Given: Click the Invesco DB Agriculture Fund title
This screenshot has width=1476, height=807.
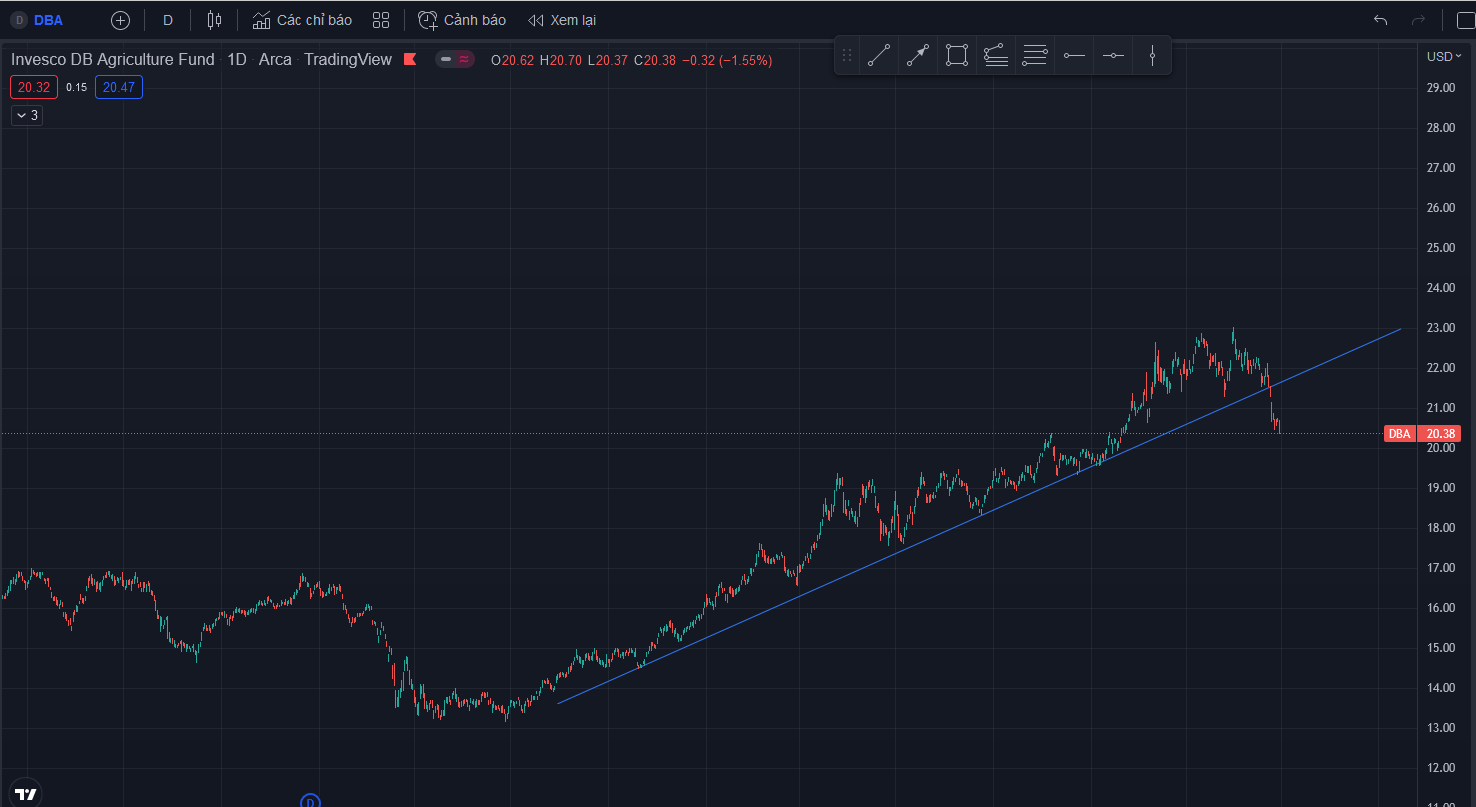Looking at the screenshot, I should tap(113, 60).
